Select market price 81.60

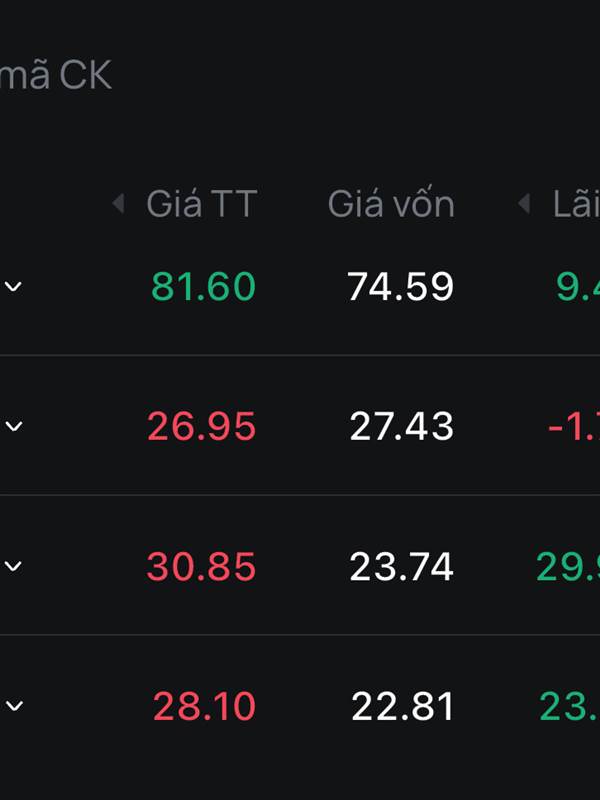tap(204, 286)
